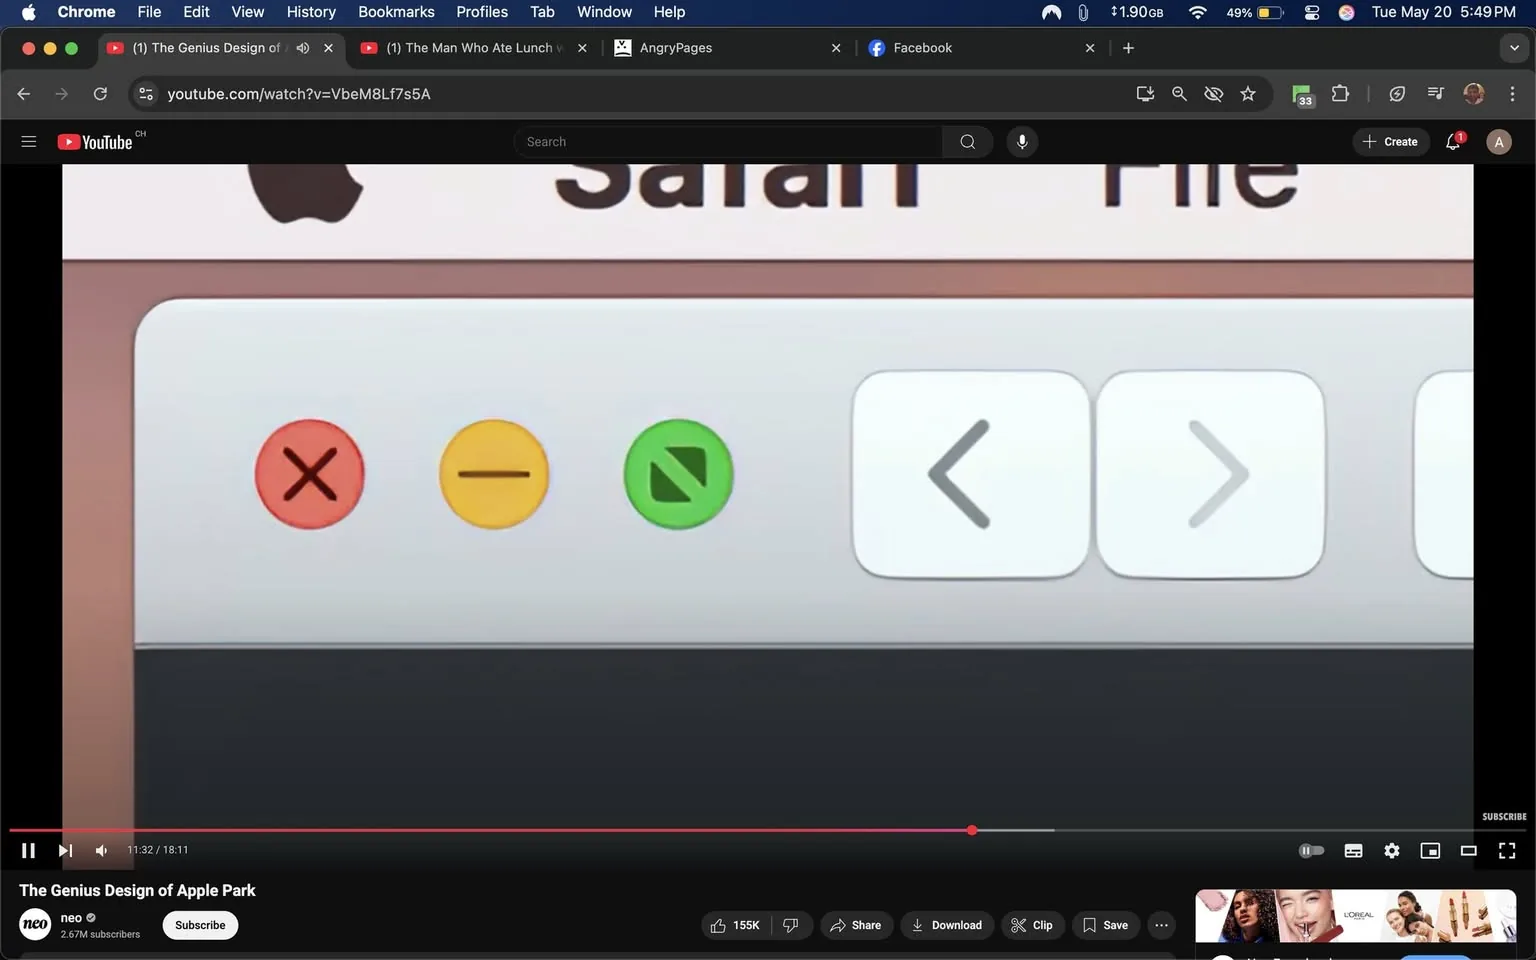Show tab search dropdown
This screenshot has width=1536, height=960.
click(1514, 47)
